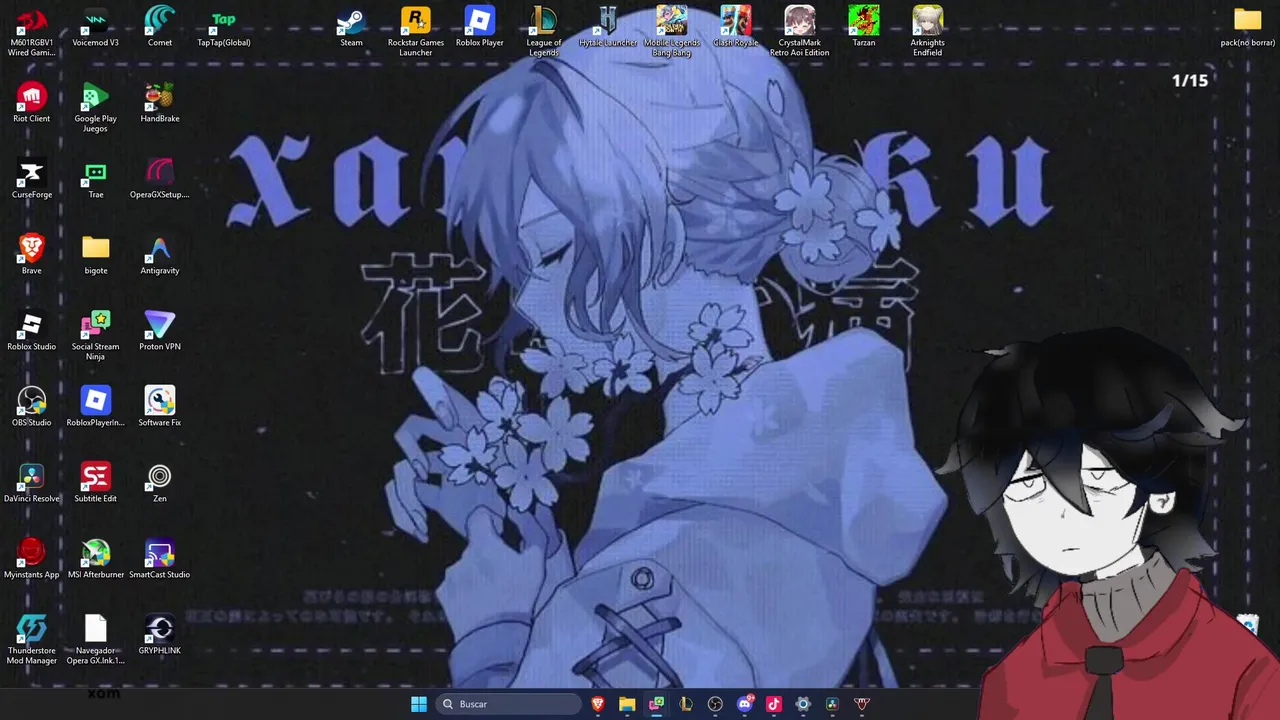Select the OperaGXSetup installer icon
Image resolution: width=1280 pixels, height=720 pixels.
(x=160, y=178)
